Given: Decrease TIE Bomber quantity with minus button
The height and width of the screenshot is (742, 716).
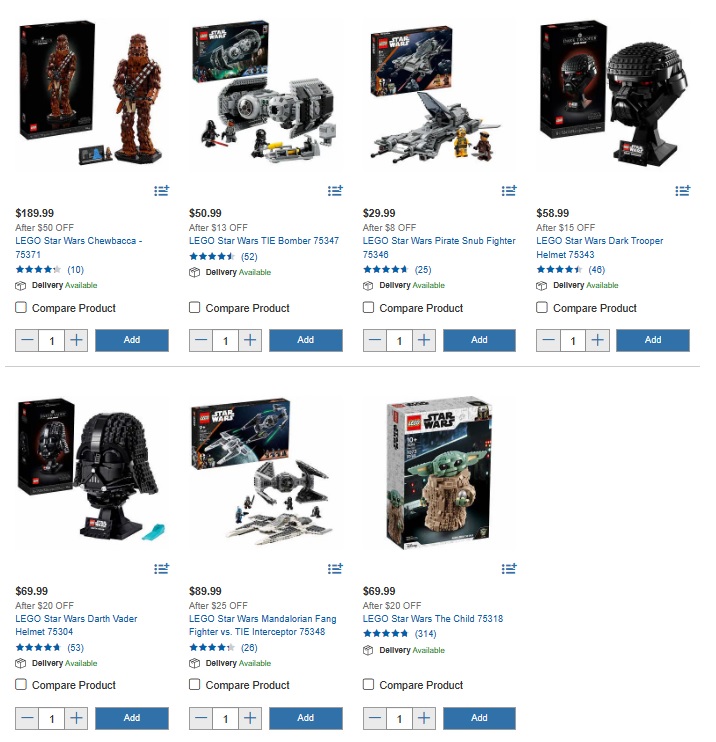Looking at the screenshot, I should tap(201, 340).
